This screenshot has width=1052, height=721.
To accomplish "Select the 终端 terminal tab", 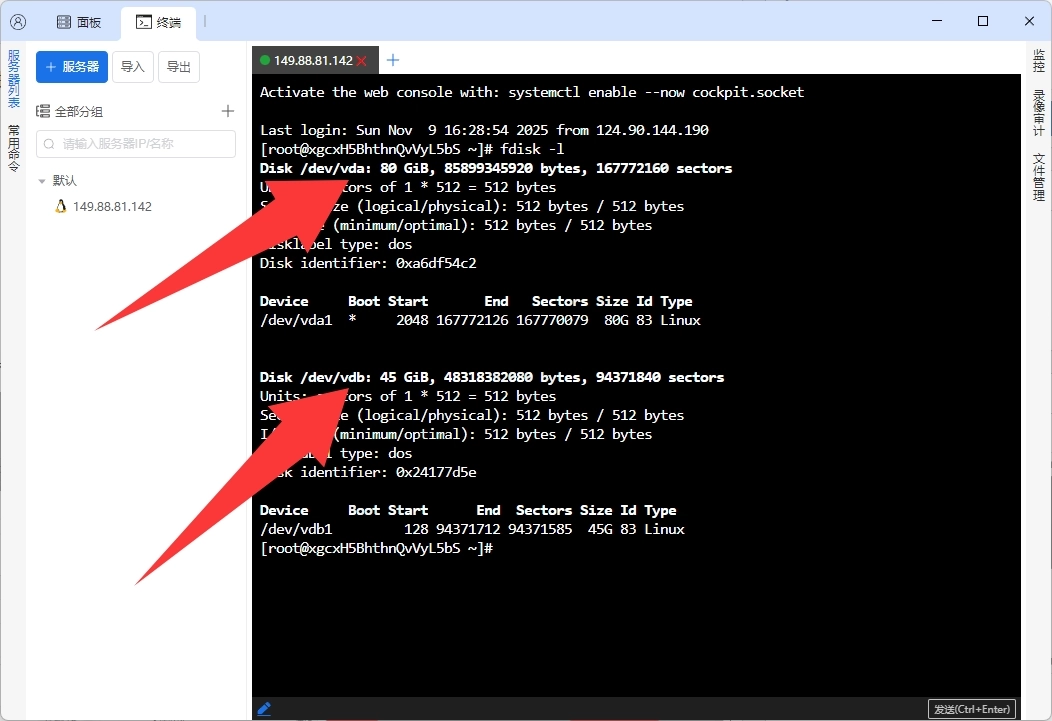I will [158, 21].
